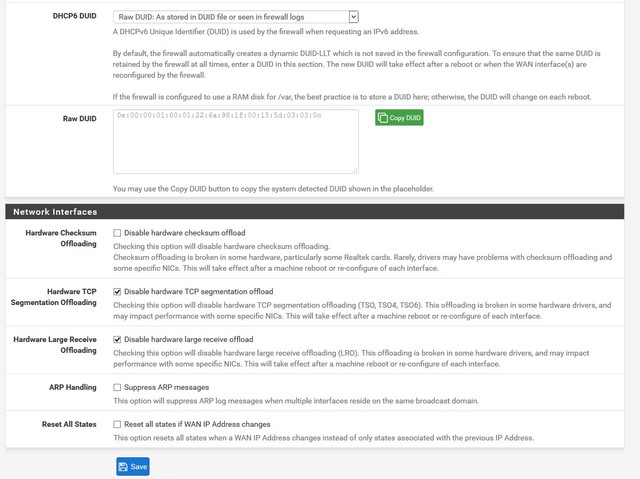
Task: Check Reset all states if WAN IP changes
Action: click(x=117, y=424)
